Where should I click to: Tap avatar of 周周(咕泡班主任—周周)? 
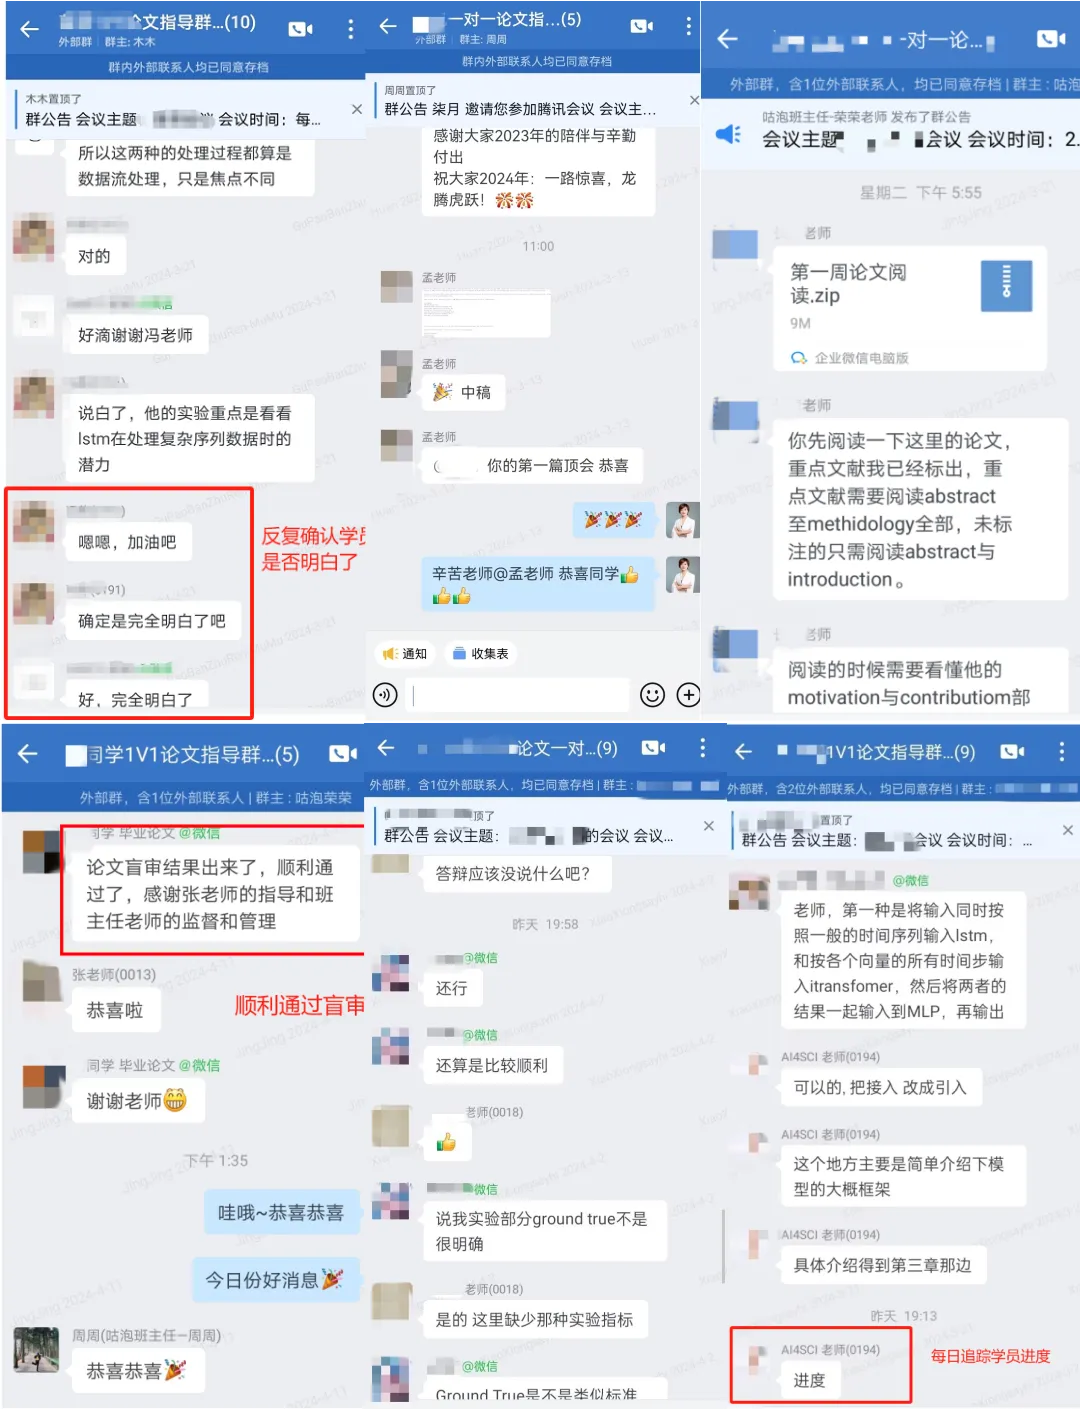(x=36, y=1350)
